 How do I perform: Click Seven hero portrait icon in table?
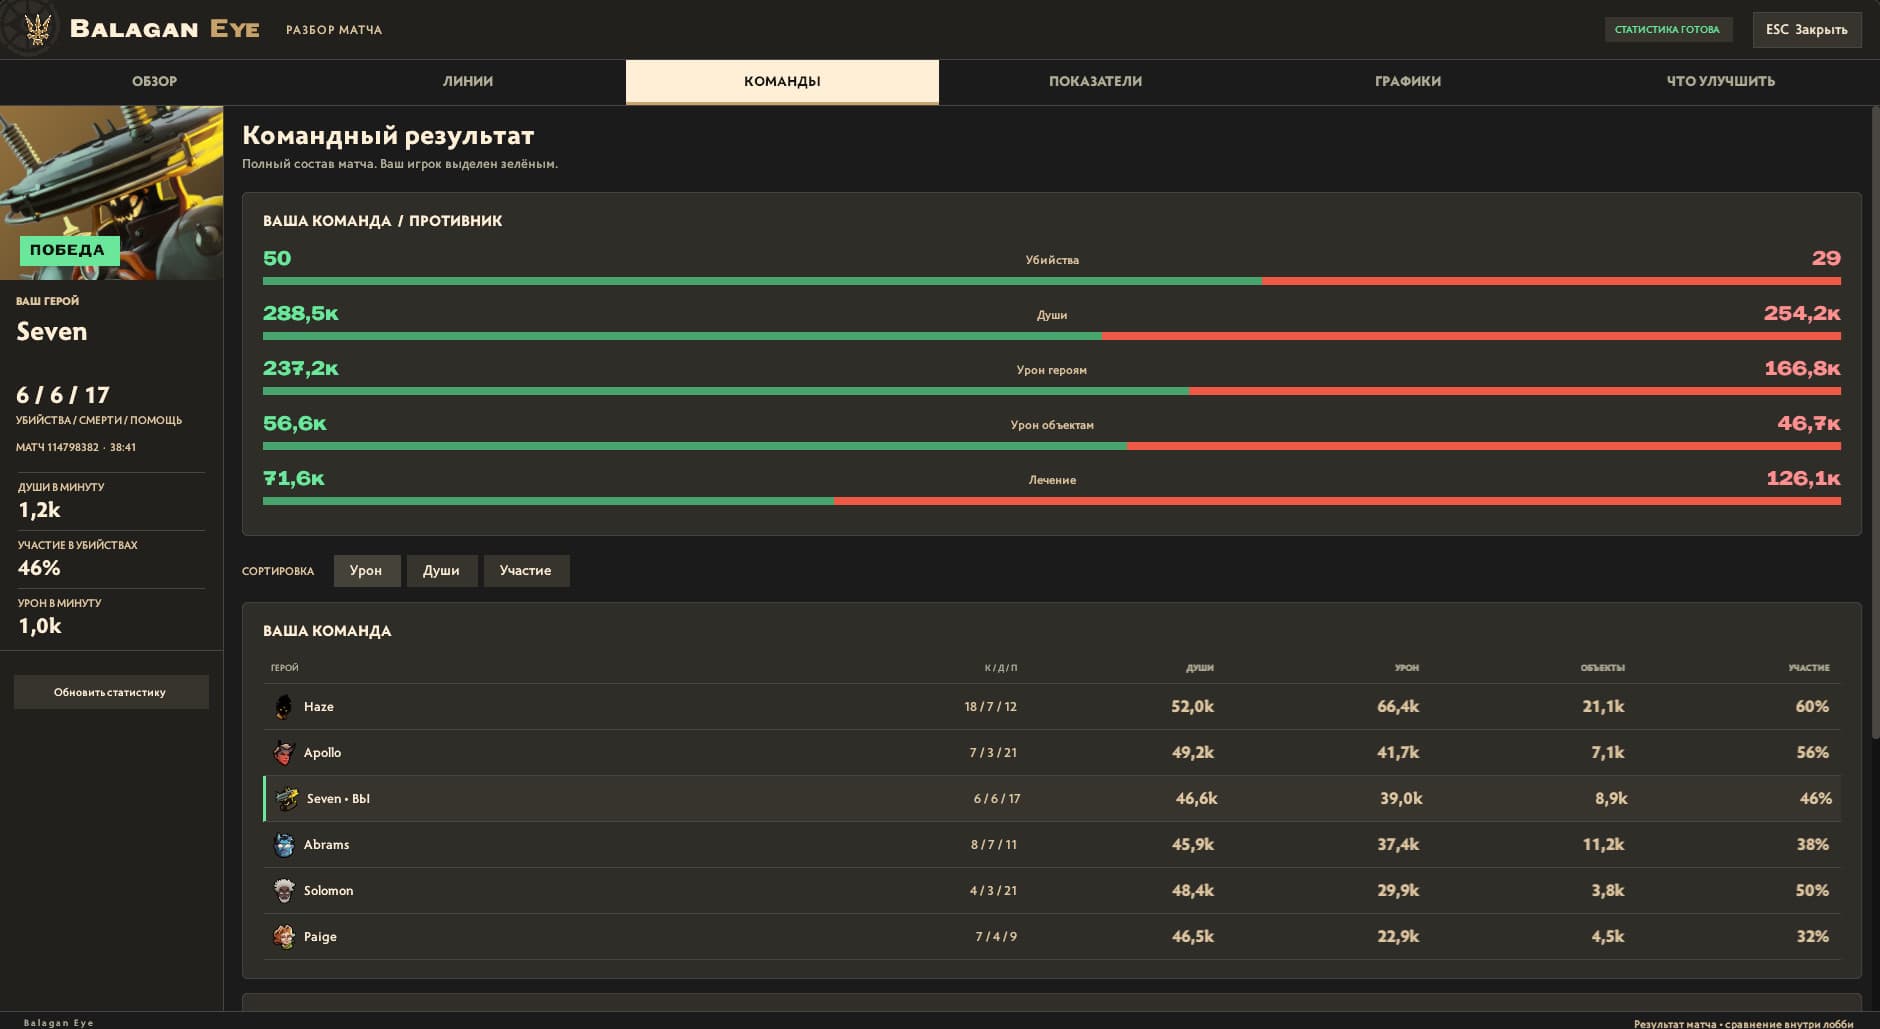pos(287,799)
